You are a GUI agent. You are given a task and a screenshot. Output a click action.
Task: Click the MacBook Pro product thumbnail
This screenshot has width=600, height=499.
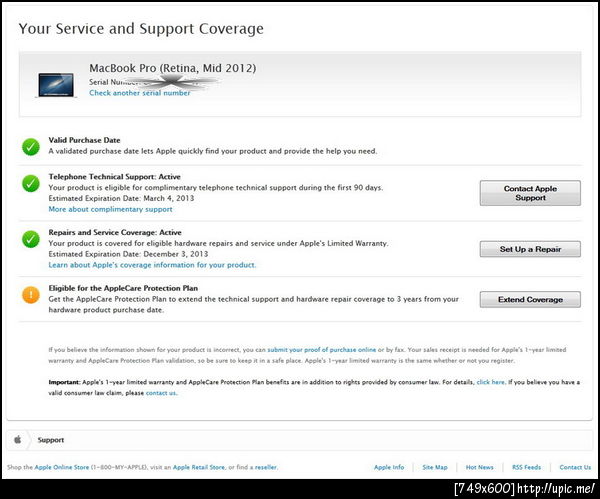[x=56, y=85]
